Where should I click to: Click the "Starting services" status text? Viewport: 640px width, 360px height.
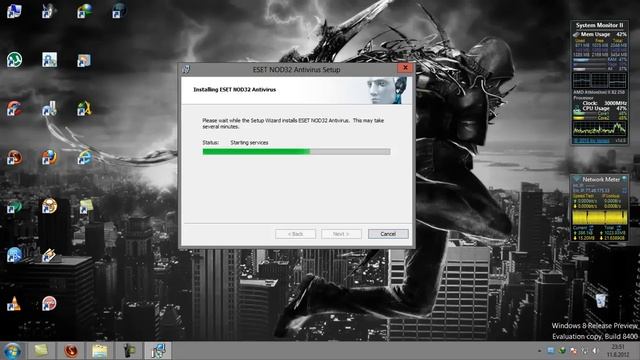[x=249, y=142]
